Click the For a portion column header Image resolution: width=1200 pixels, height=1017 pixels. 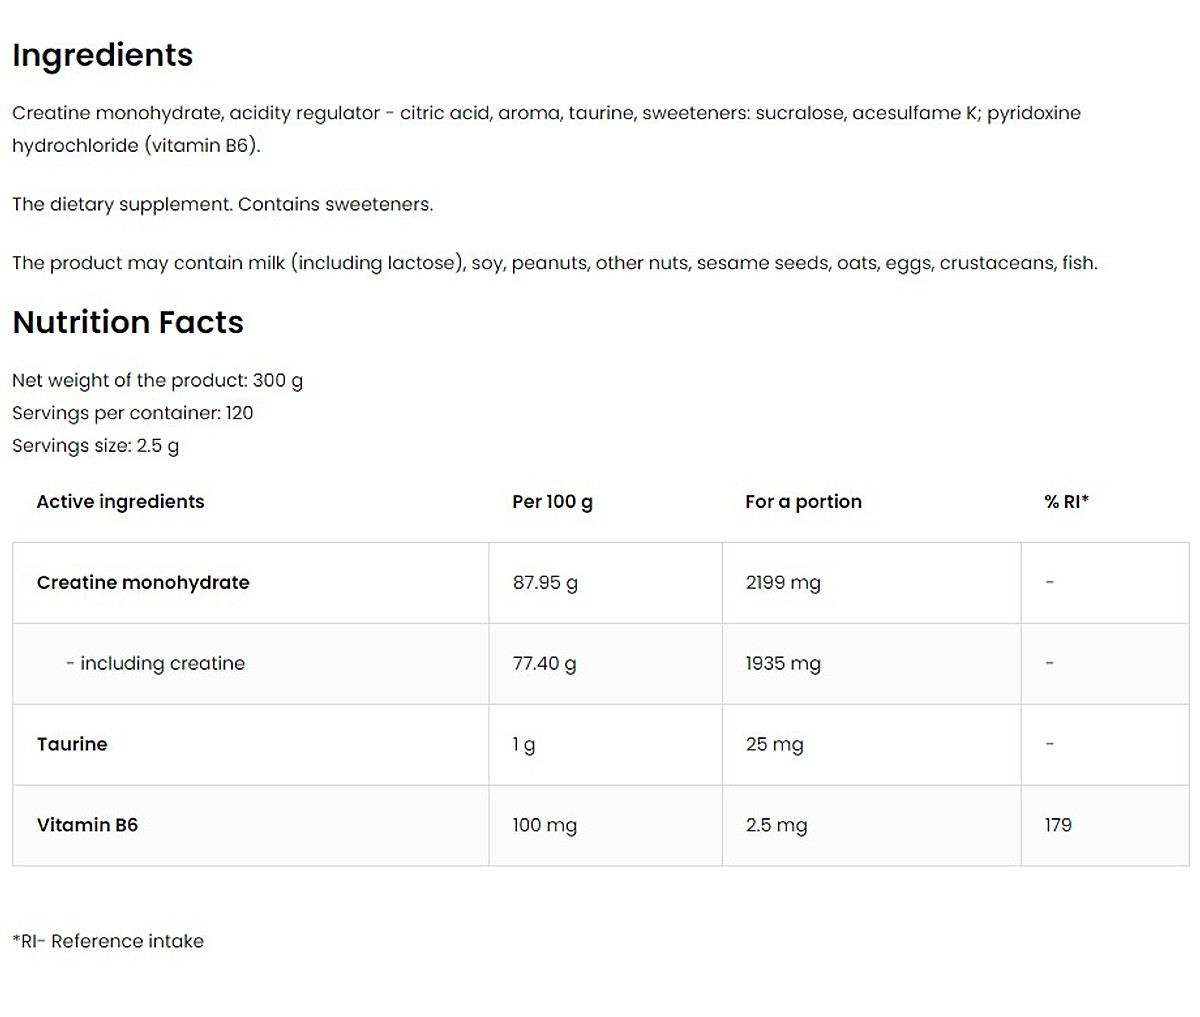point(803,502)
